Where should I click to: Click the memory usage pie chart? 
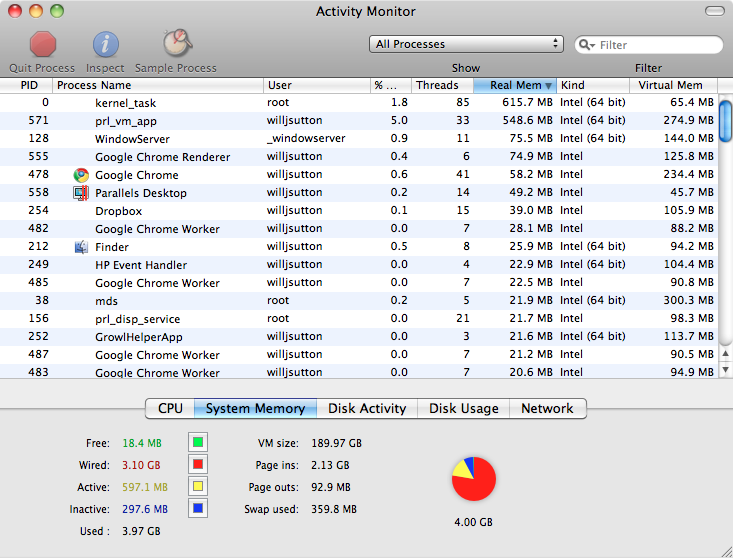pyautogui.click(x=474, y=479)
